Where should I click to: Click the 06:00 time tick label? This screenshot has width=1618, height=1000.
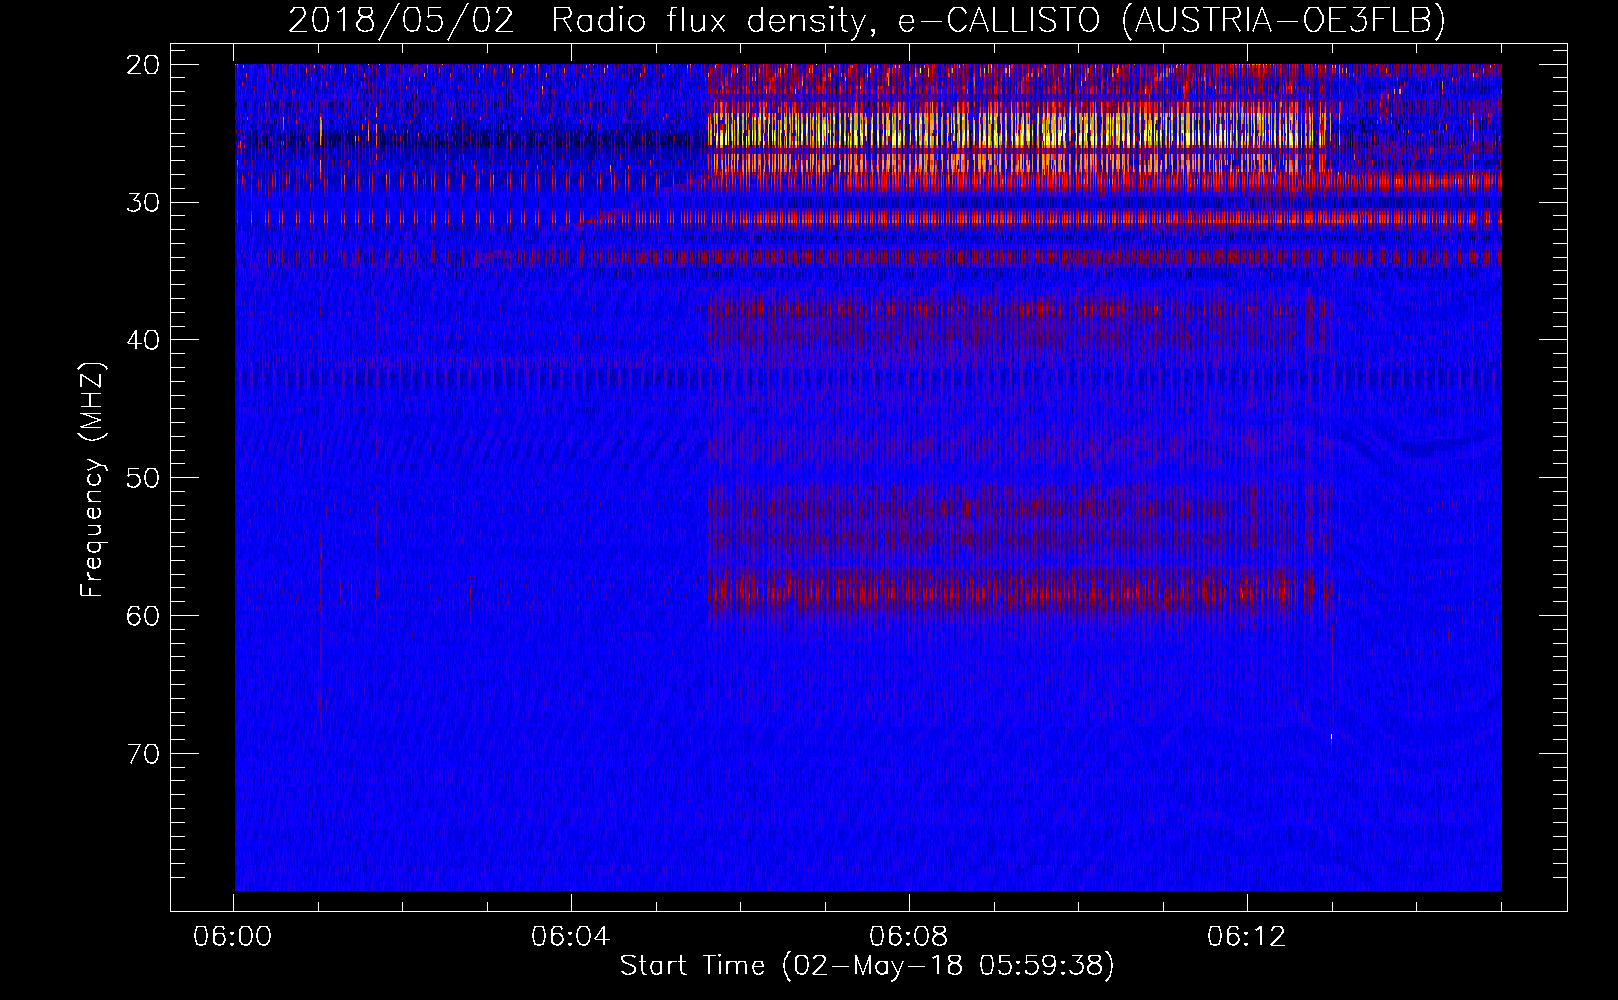click(x=233, y=937)
